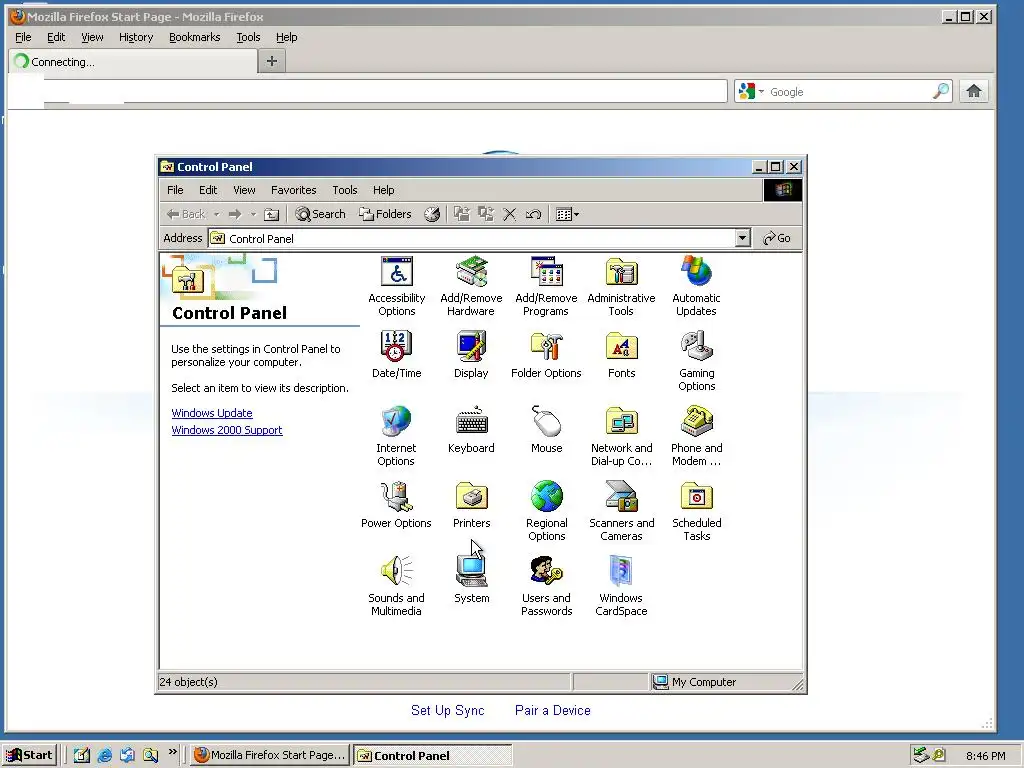Open Control Panel View menu
Viewport: 1024px width, 768px height.
(244, 190)
